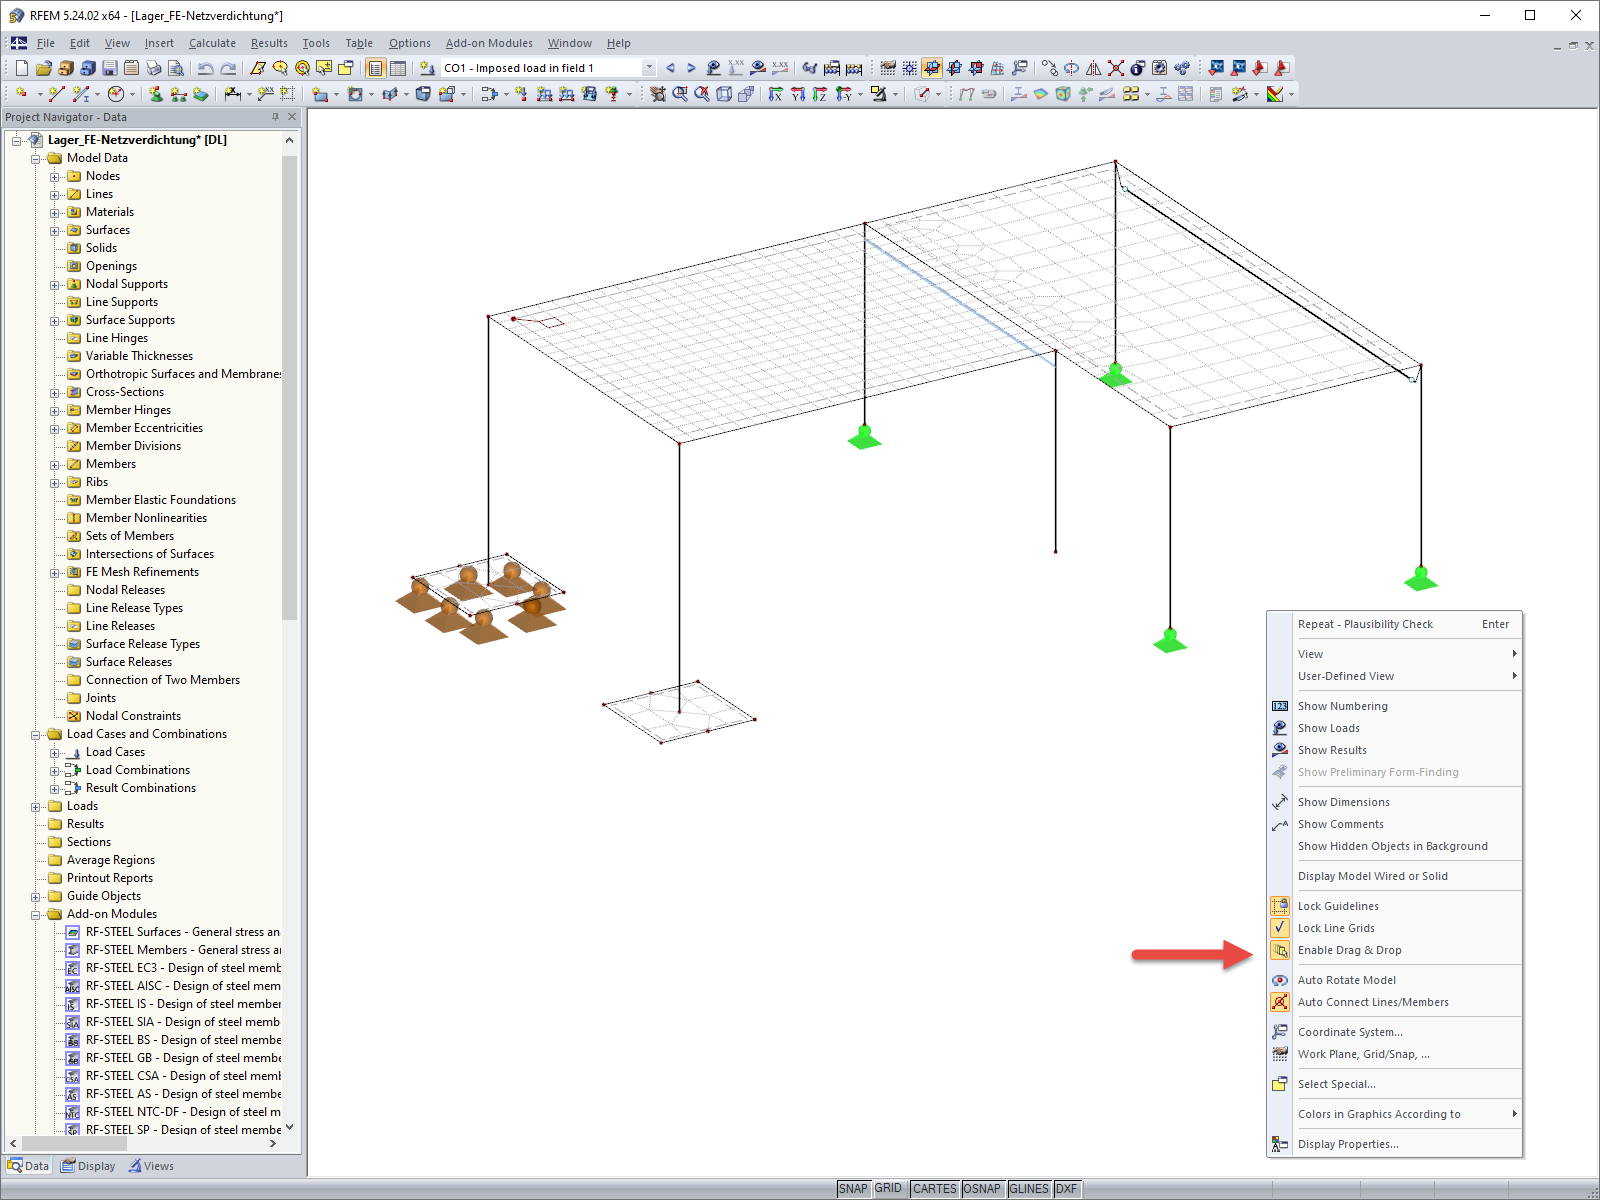Click the colored results palette icon
Image resolution: width=1600 pixels, height=1200 pixels.
1275,94
